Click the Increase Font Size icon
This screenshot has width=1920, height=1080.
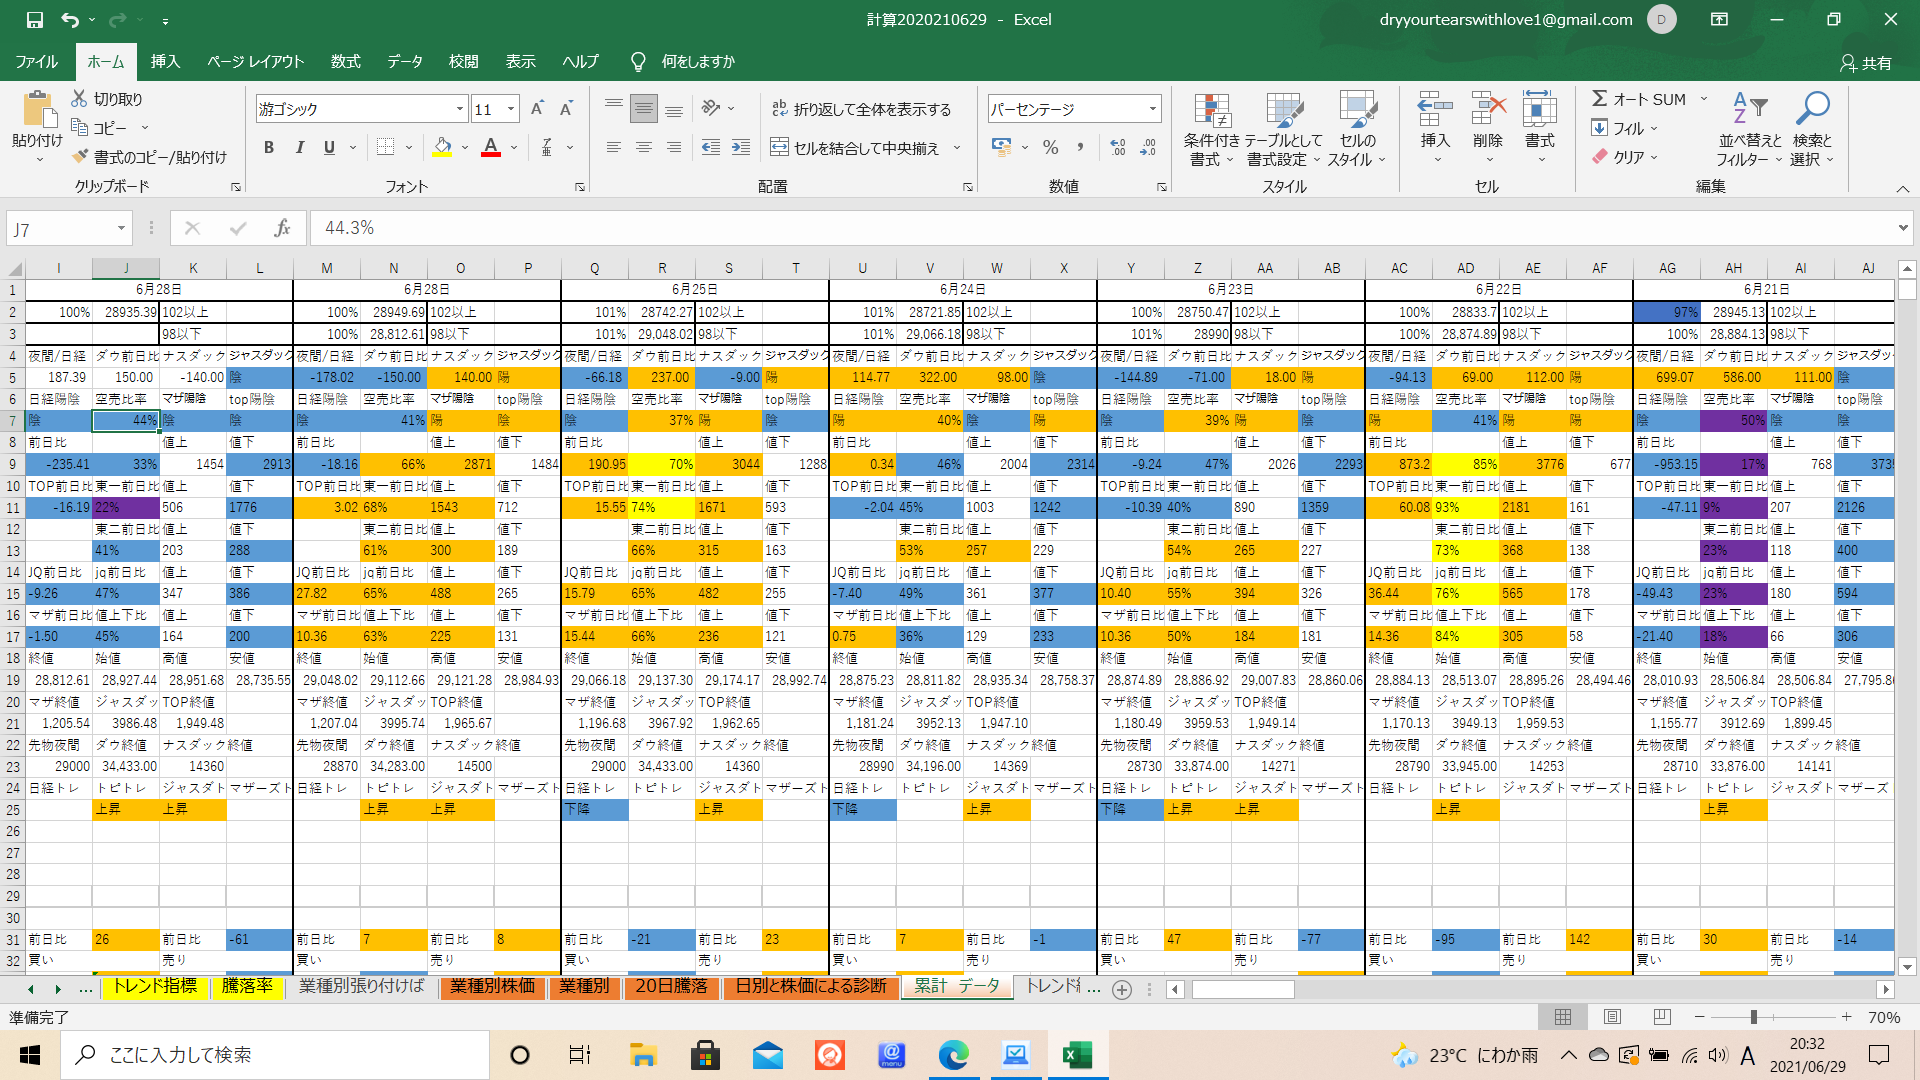[537, 109]
